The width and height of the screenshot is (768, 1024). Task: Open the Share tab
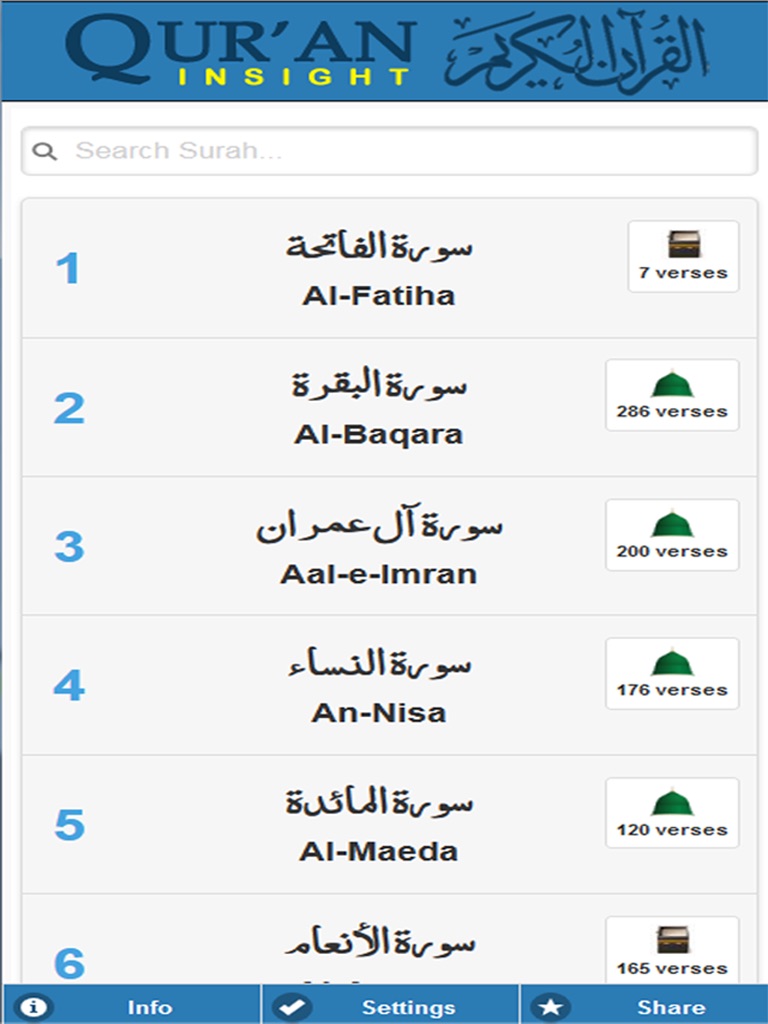[x=671, y=1007]
